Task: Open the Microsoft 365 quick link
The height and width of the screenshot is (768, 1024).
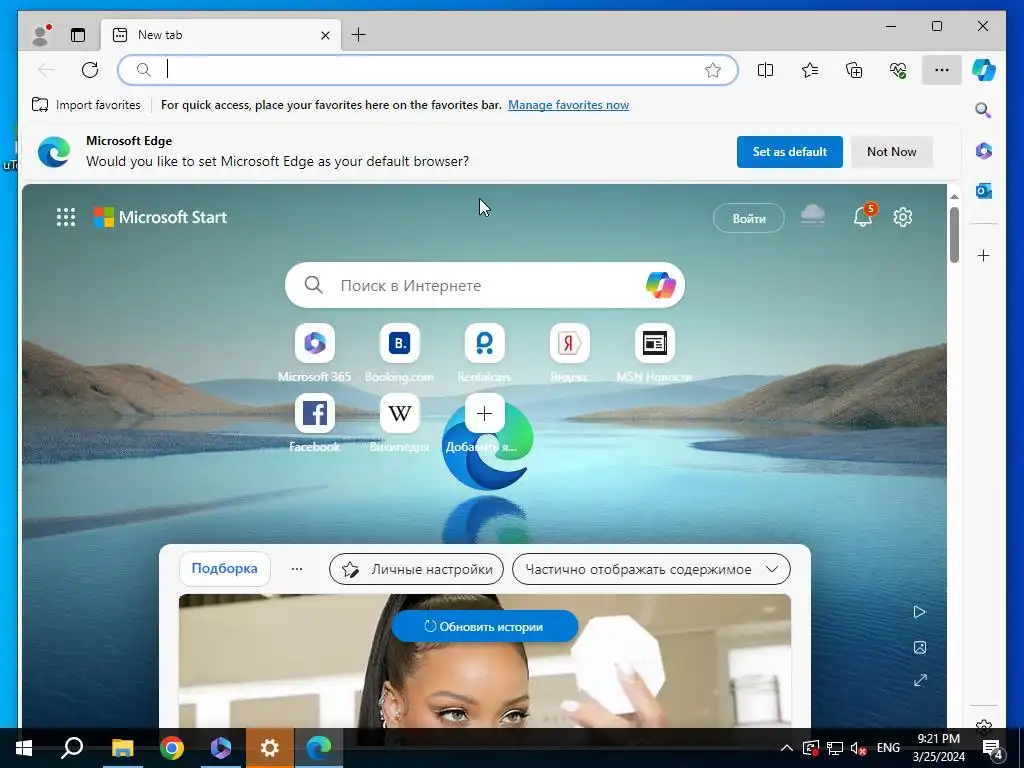Action: tap(314, 353)
